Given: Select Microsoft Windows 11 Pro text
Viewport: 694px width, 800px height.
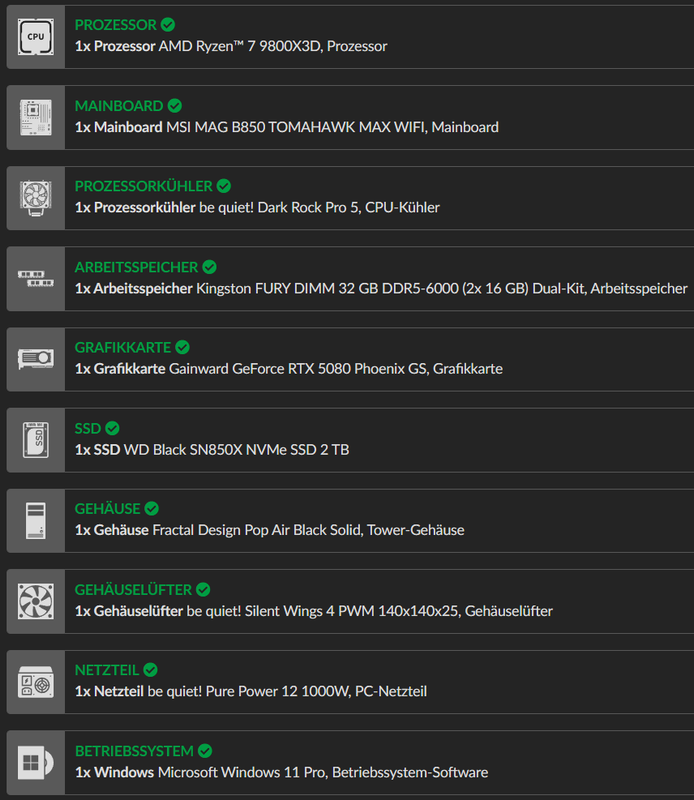Looking at the screenshot, I should [242, 772].
